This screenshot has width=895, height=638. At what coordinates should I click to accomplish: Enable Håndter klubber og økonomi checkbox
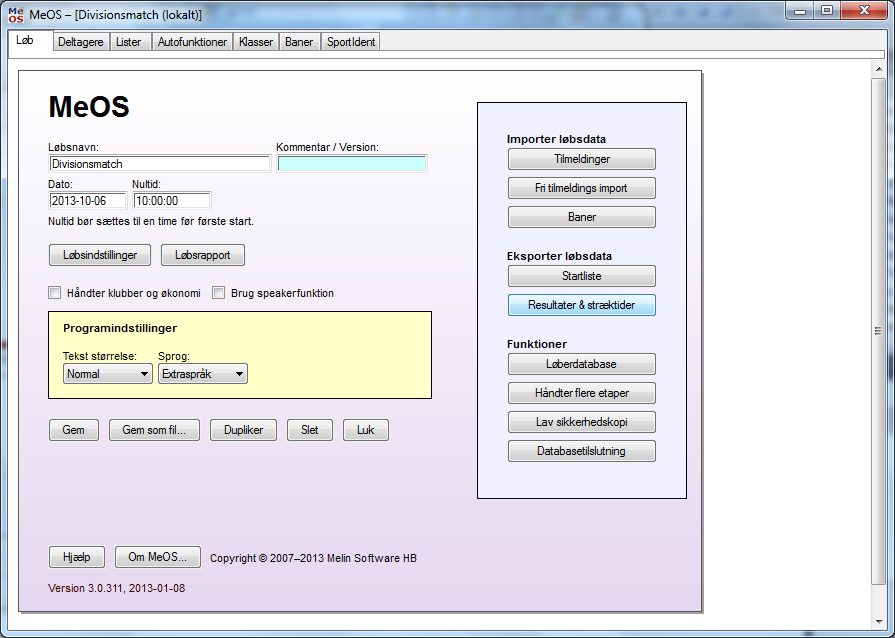point(55,293)
